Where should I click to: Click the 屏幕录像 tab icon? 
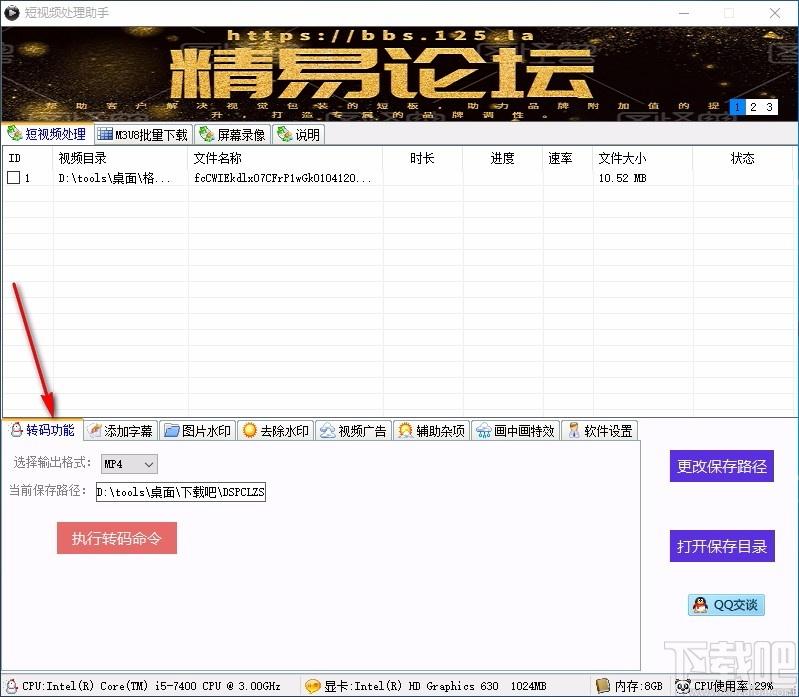tap(206, 134)
